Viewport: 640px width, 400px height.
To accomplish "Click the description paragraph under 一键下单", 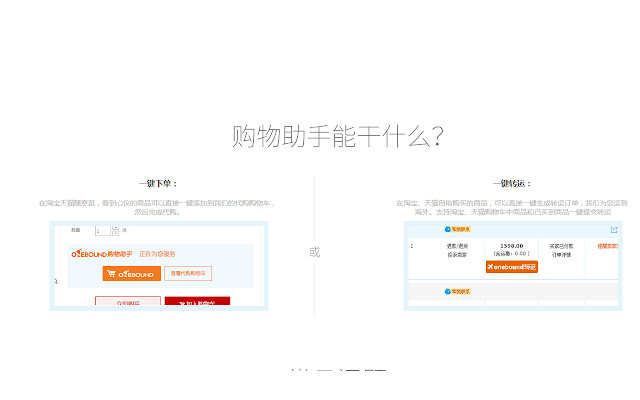I will coord(158,207).
